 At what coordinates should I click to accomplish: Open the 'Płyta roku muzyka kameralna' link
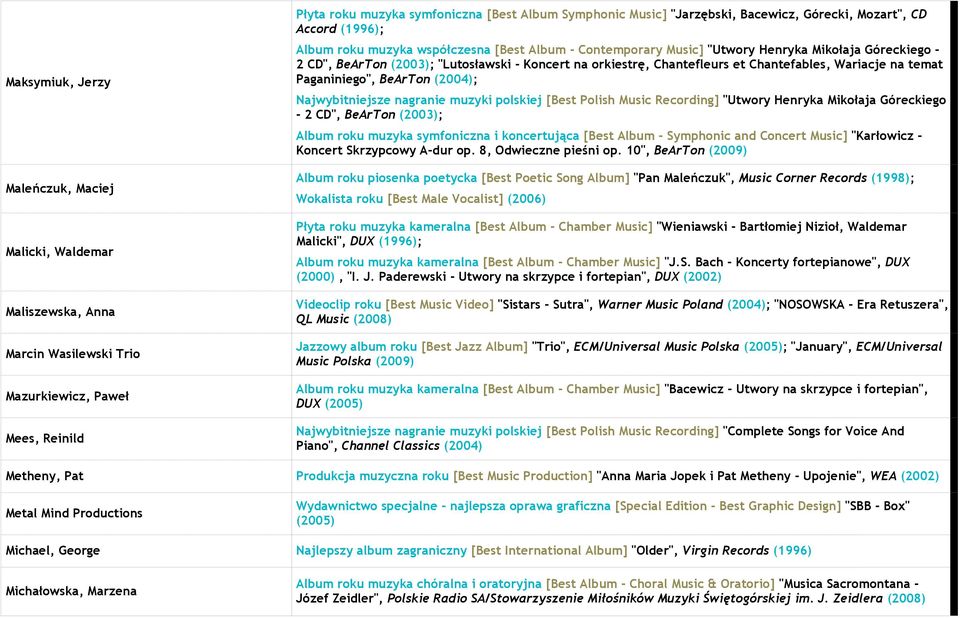[x=383, y=227]
